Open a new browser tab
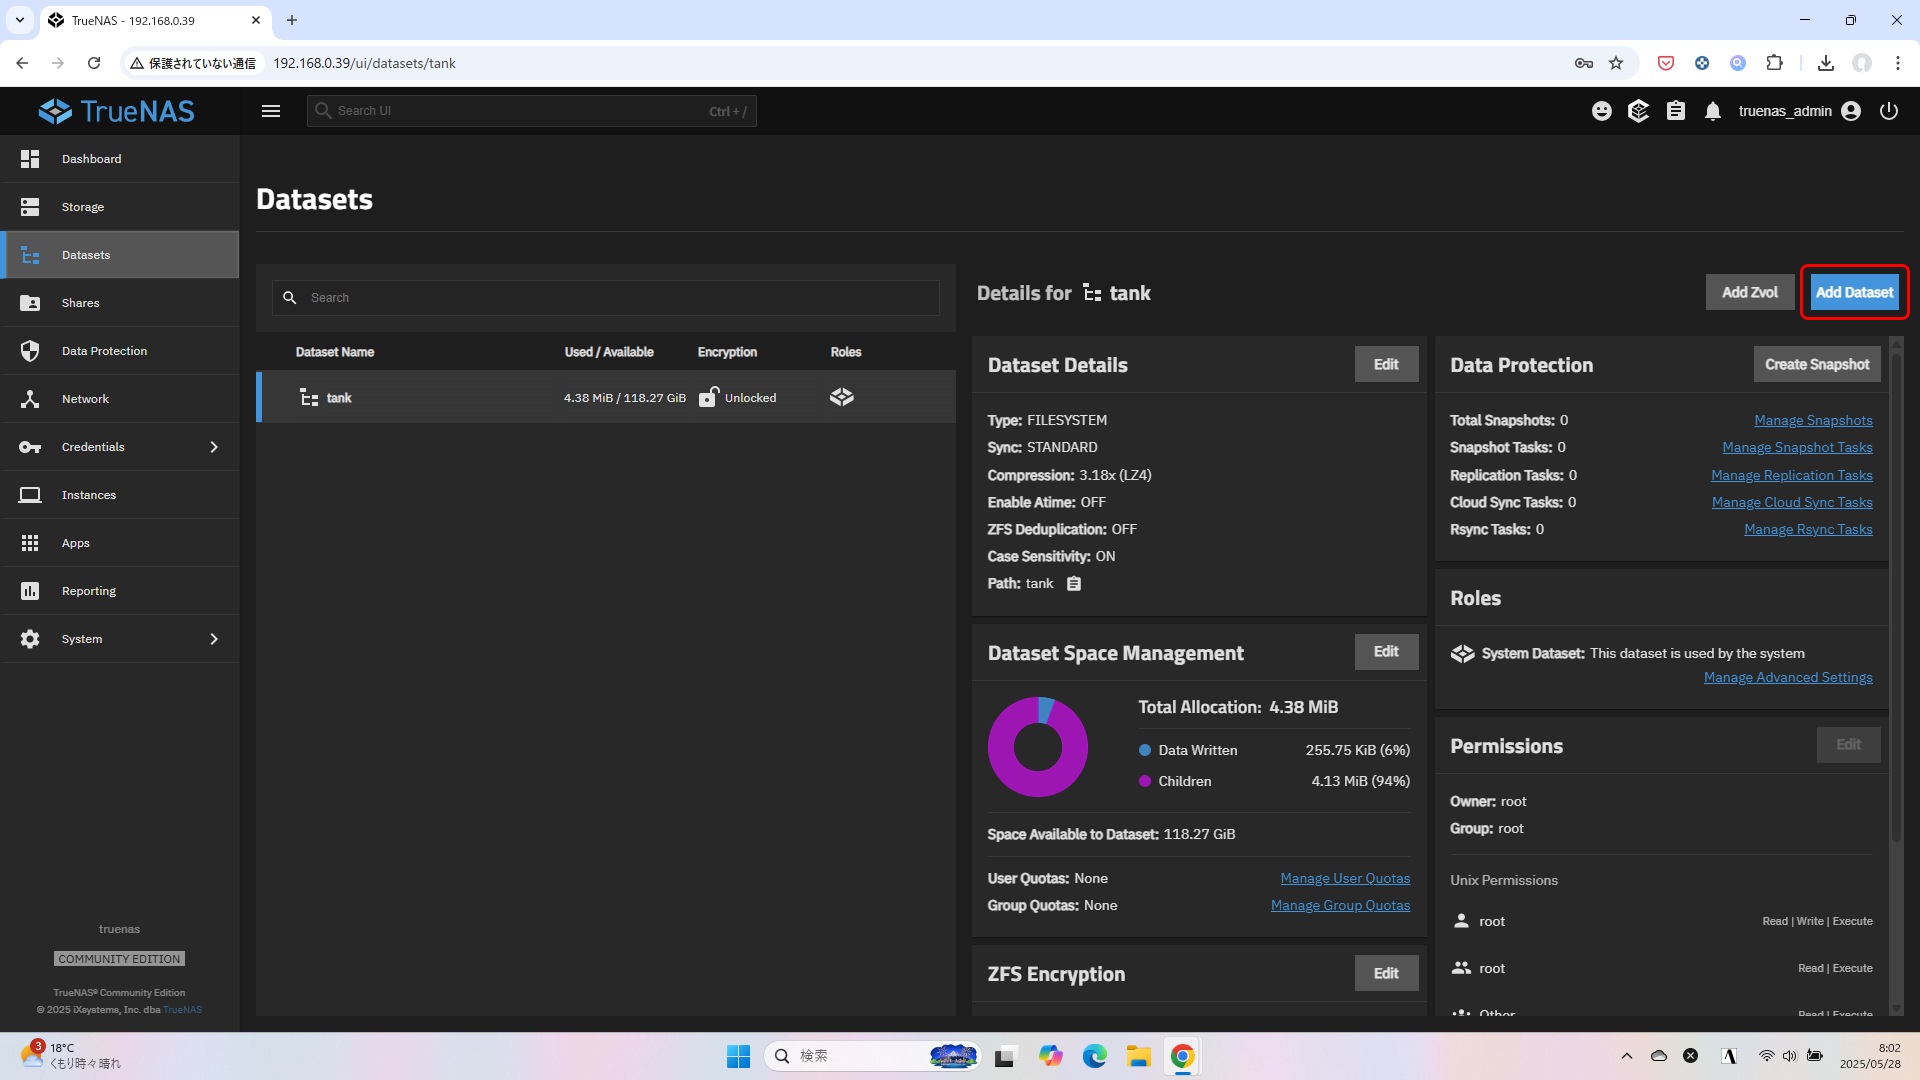This screenshot has width=1920, height=1080. [292, 20]
